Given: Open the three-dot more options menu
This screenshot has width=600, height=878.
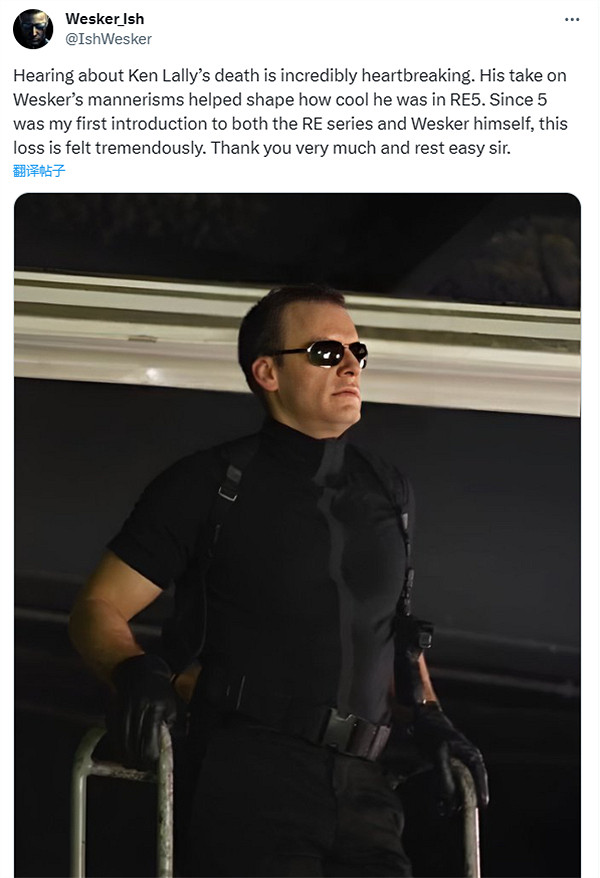Looking at the screenshot, I should (x=571, y=20).
